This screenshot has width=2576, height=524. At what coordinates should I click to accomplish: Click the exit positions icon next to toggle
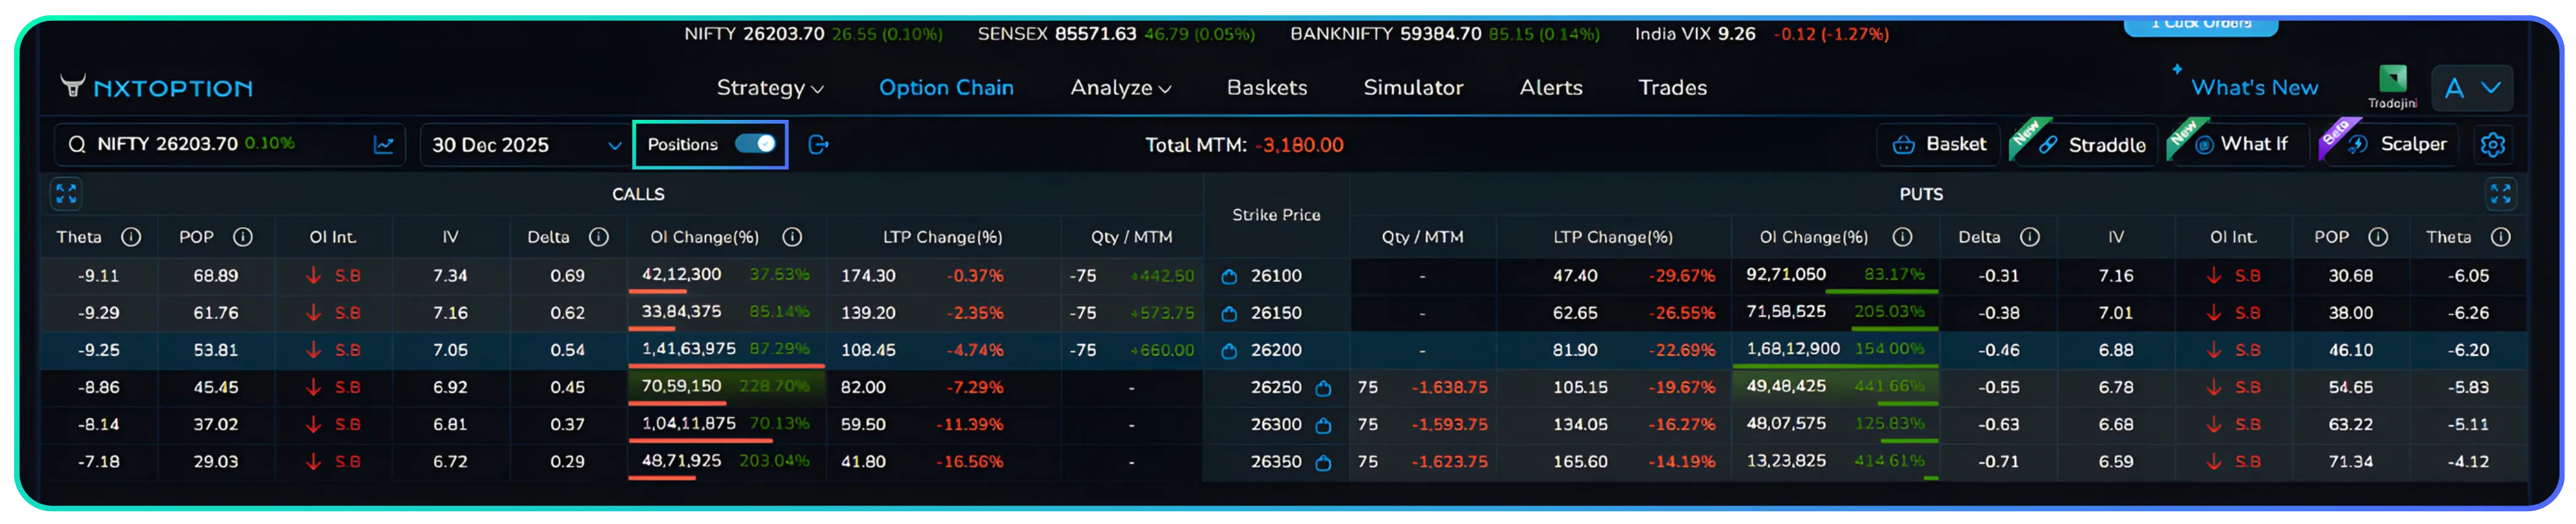[x=818, y=145]
